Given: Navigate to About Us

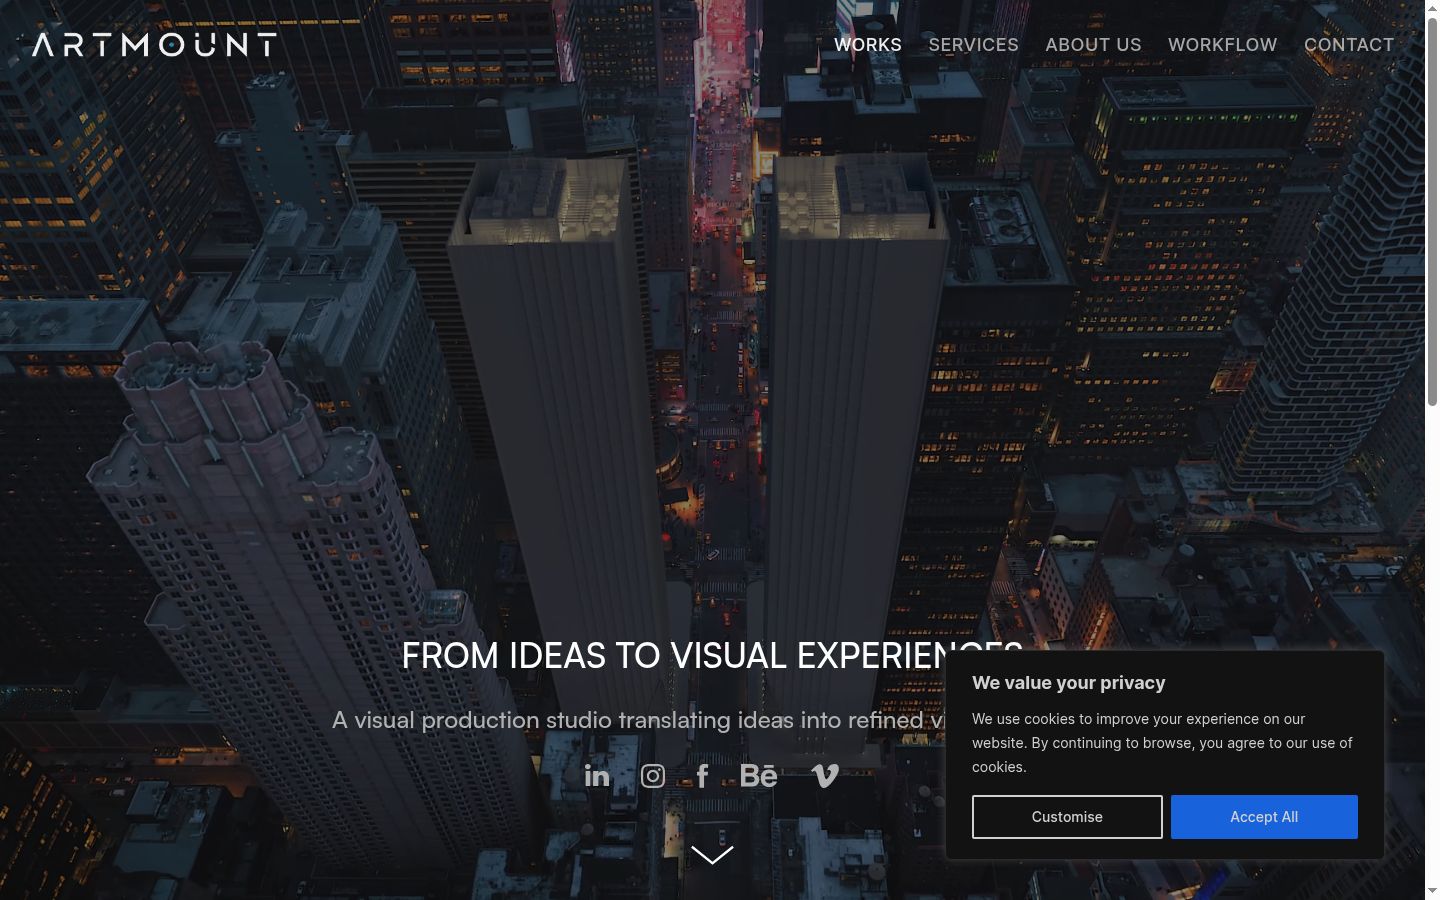Looking at the screenshot, I should 1093,45.
